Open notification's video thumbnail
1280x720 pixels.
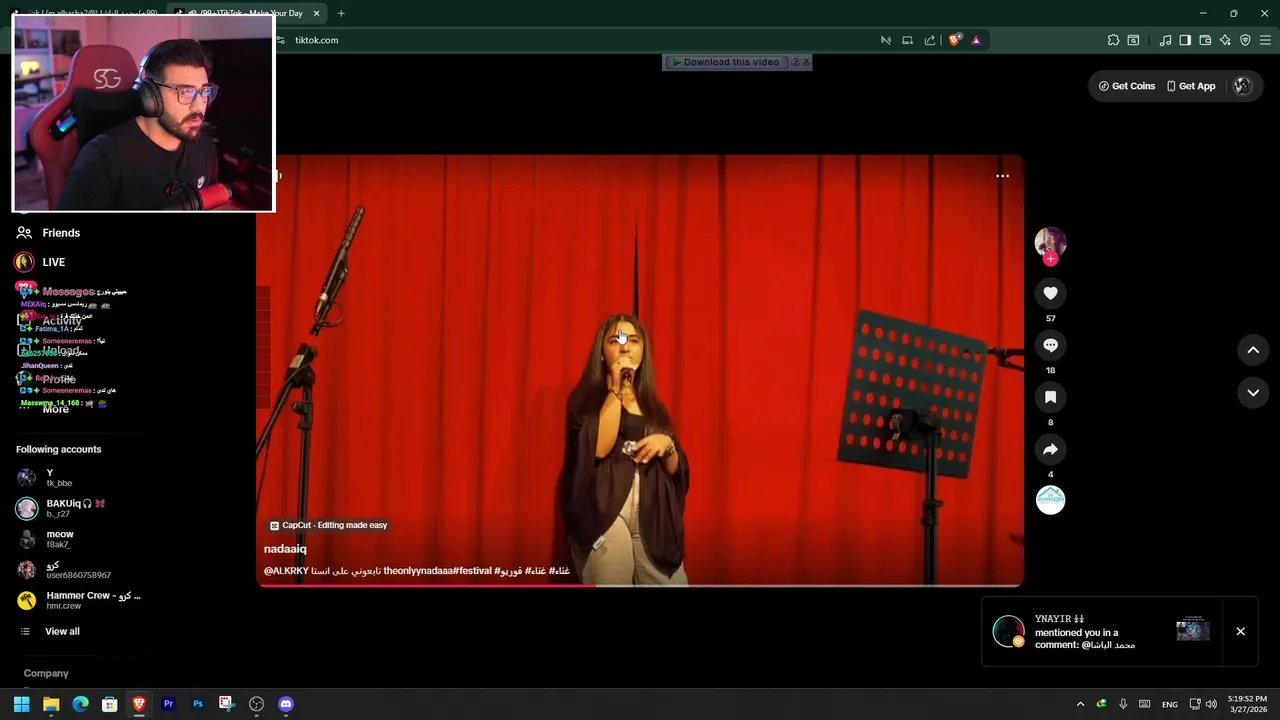1192,628
